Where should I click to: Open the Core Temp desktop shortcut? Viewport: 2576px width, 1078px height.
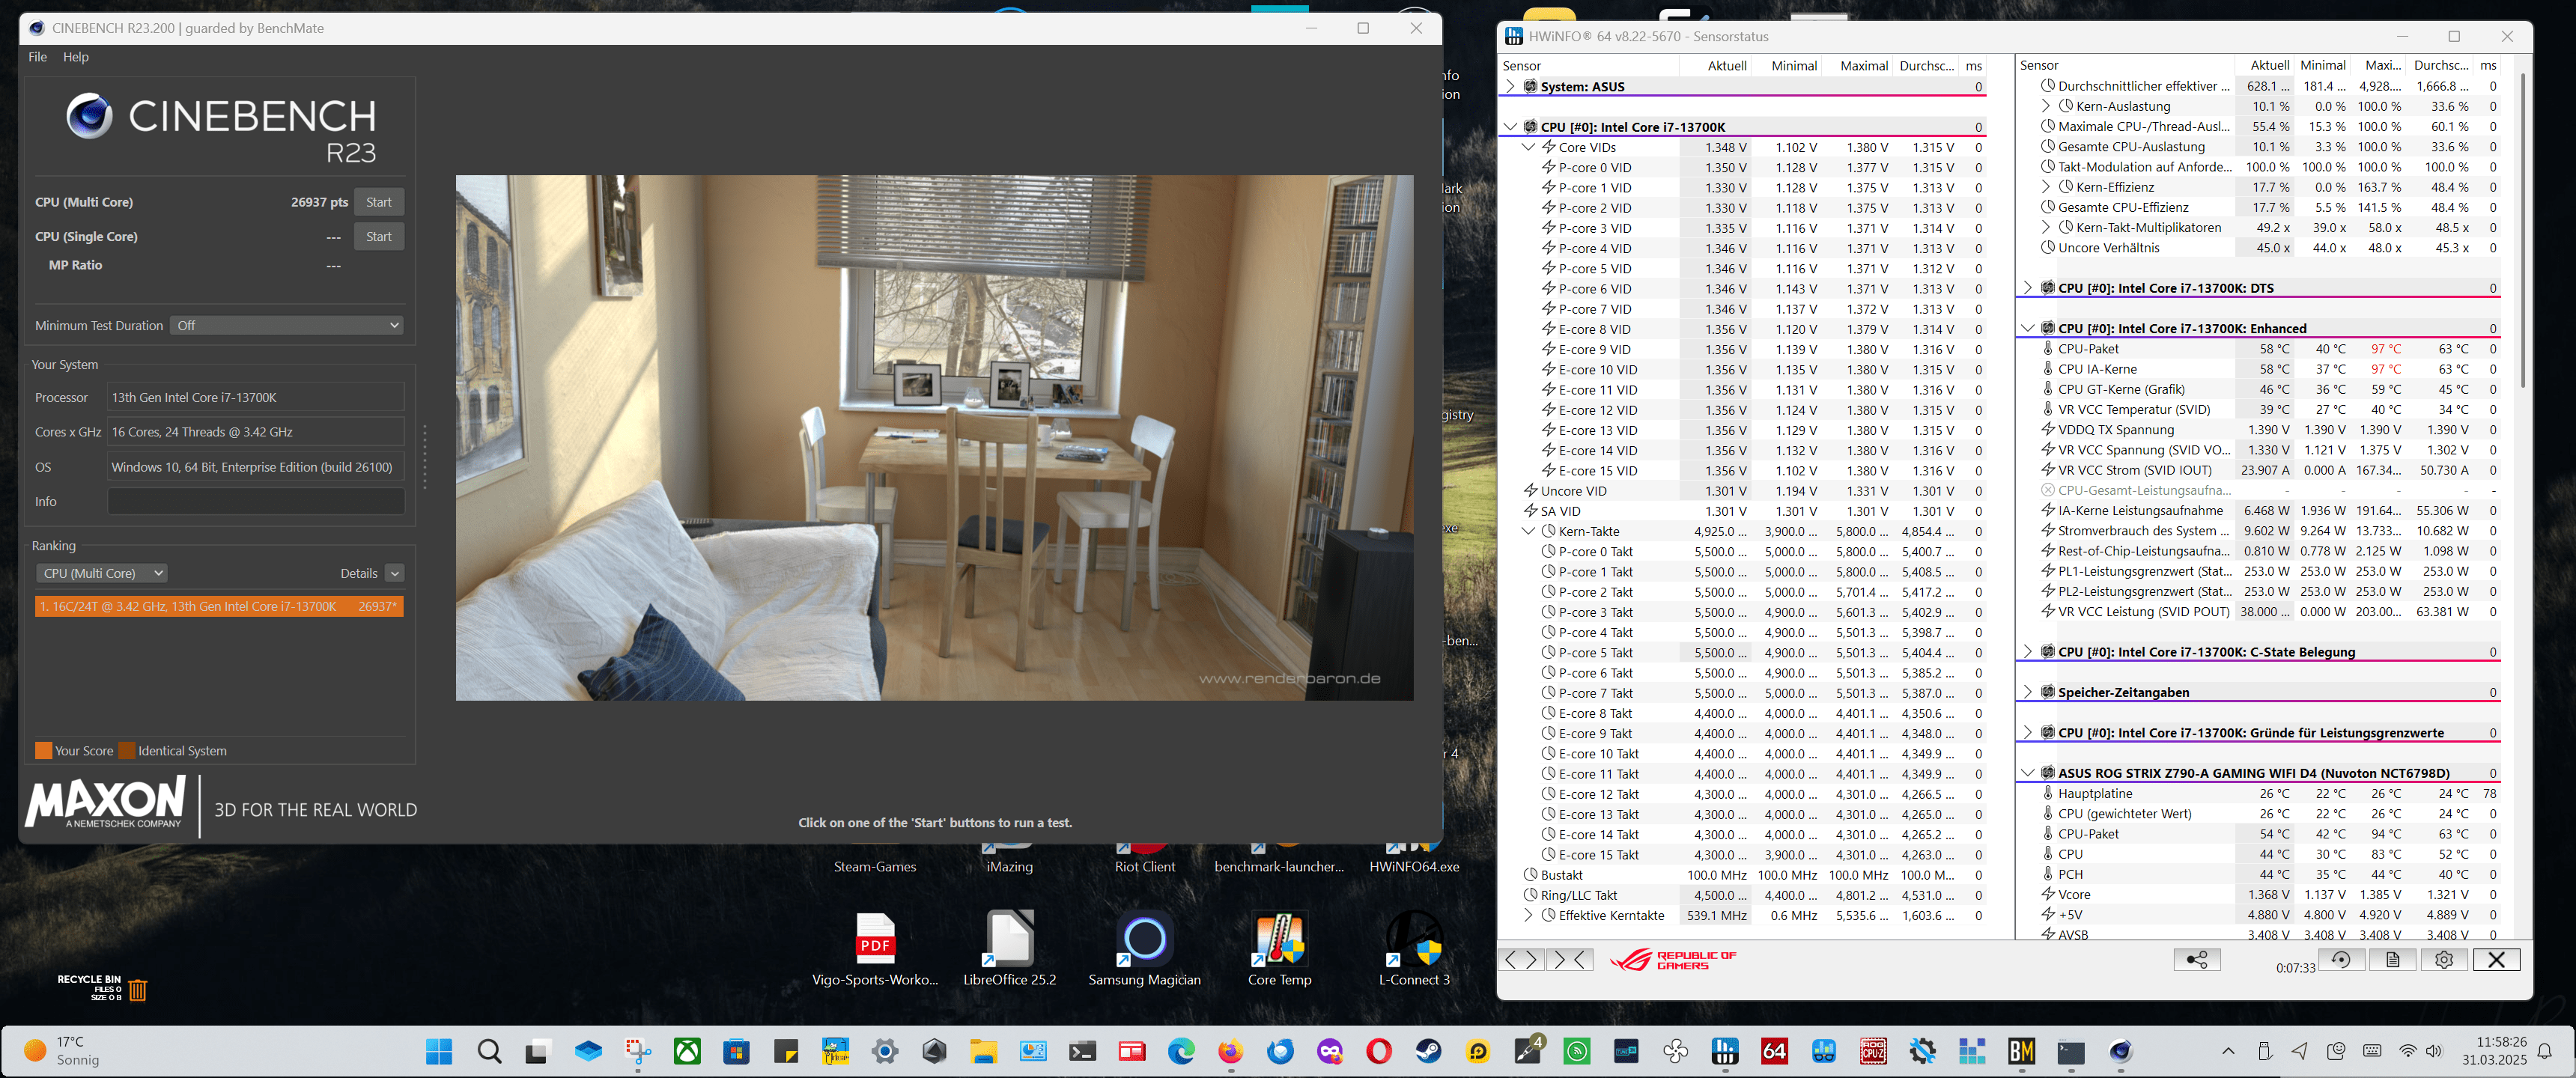[1279, 949]
